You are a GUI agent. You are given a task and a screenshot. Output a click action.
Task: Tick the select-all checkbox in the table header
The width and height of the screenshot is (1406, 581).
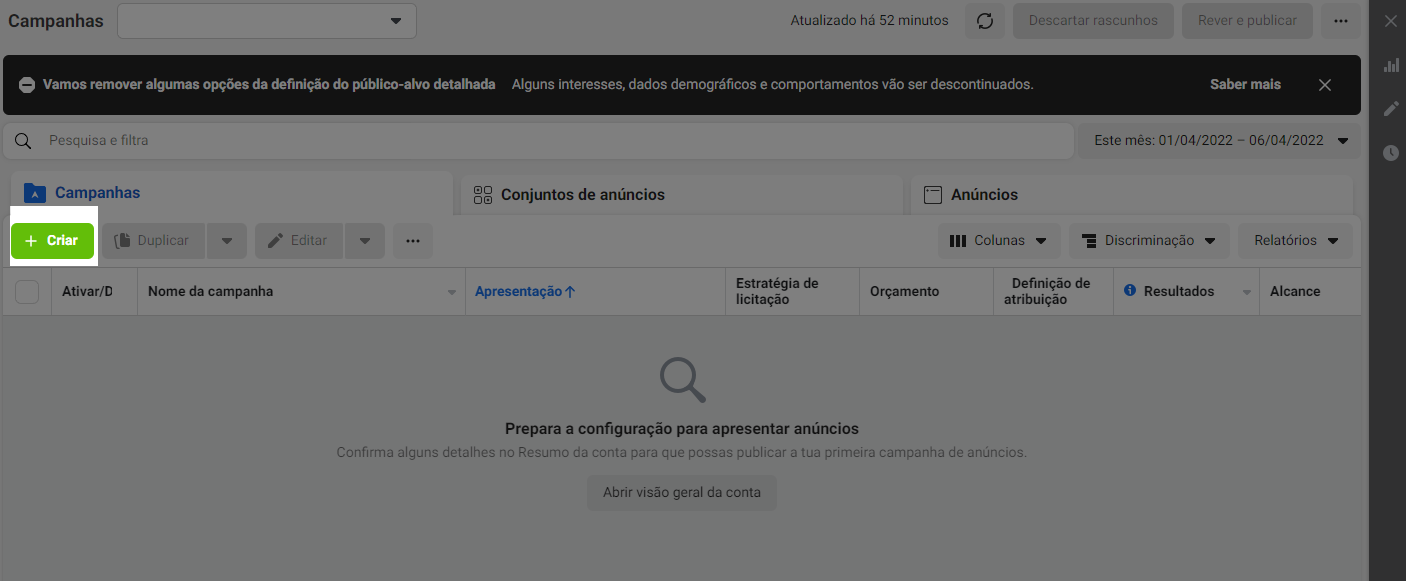pyautogui.click(x=27, y=292)
